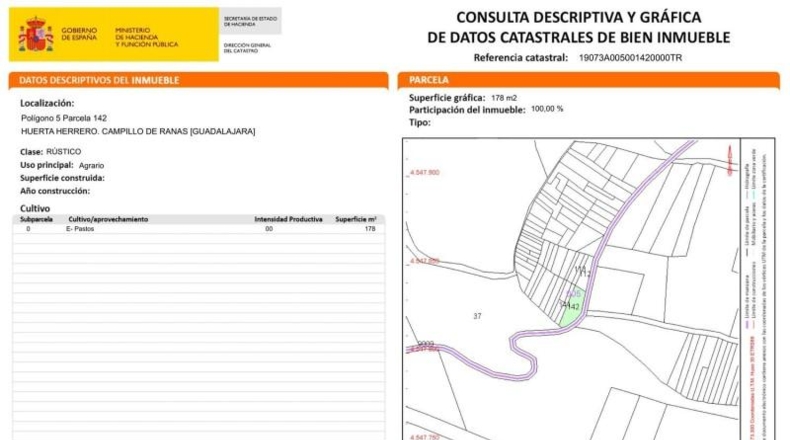790x440 pixels.
Task: Click the '4.547.900' coordinate label on map
Action: coord(425,172)
